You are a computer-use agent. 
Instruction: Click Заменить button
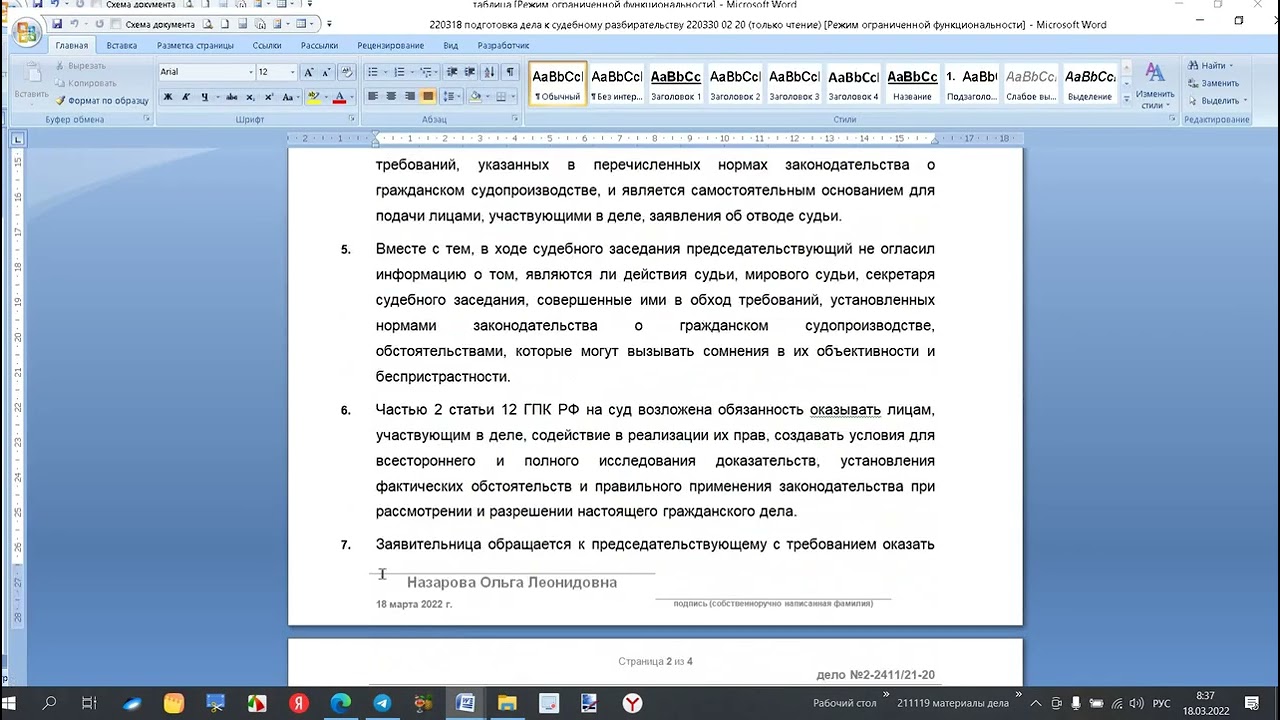point(1214,84)
